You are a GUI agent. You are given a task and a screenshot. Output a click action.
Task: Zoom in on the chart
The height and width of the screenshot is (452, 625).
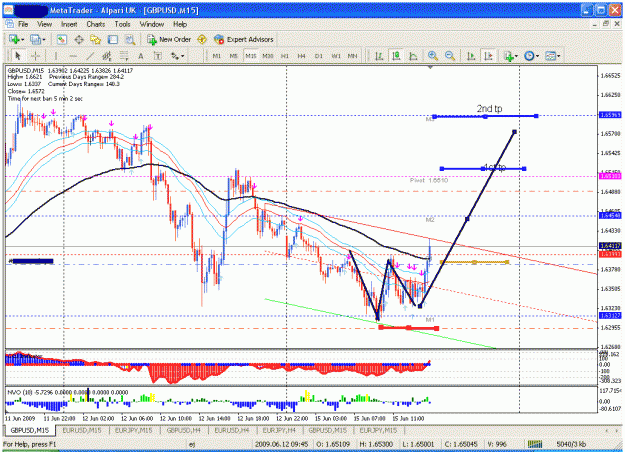pos(432,56)
